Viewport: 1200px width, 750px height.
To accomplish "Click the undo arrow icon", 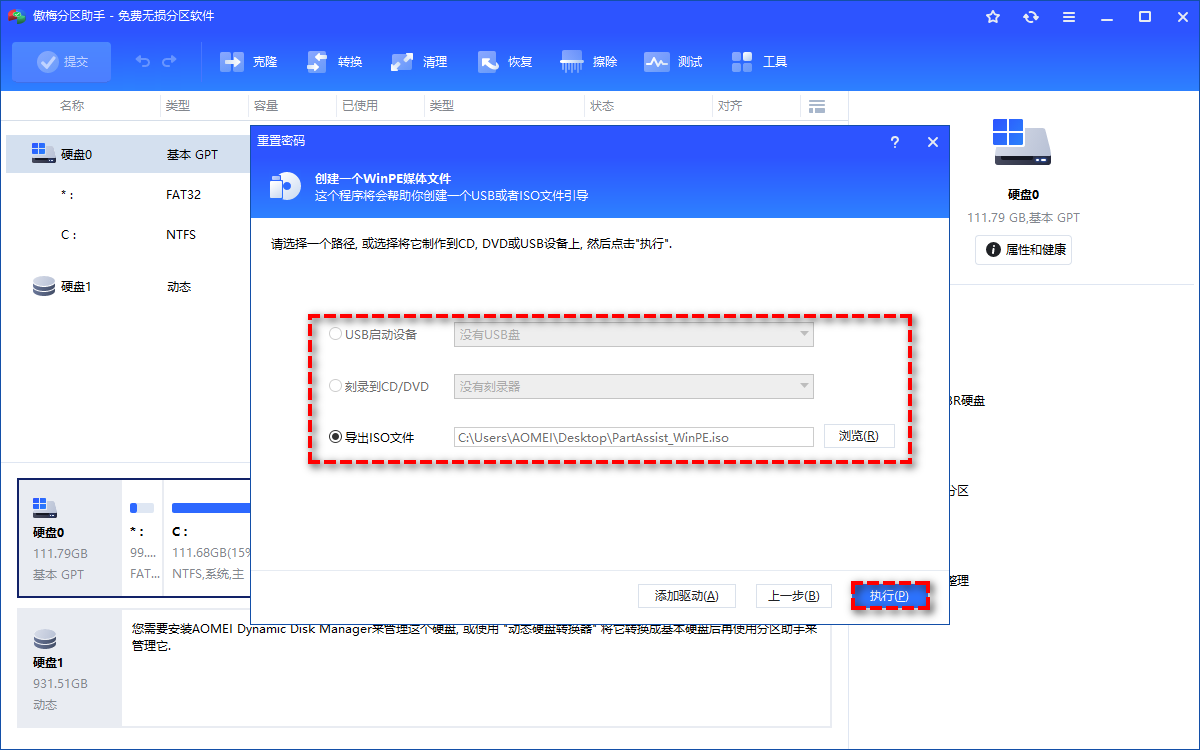I will [x=143, y=61].
